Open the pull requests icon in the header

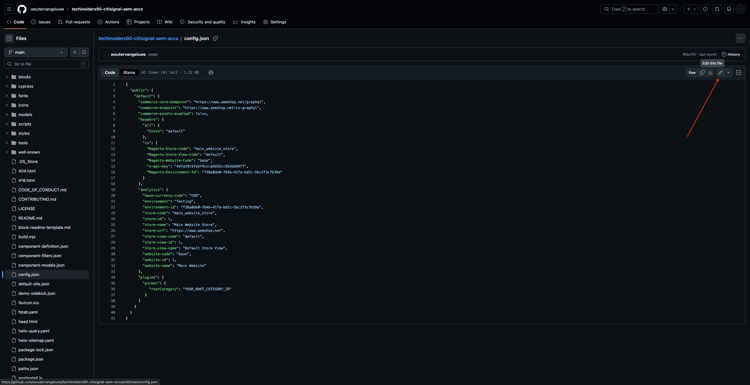pyautogui.click(x=717, y=9)
